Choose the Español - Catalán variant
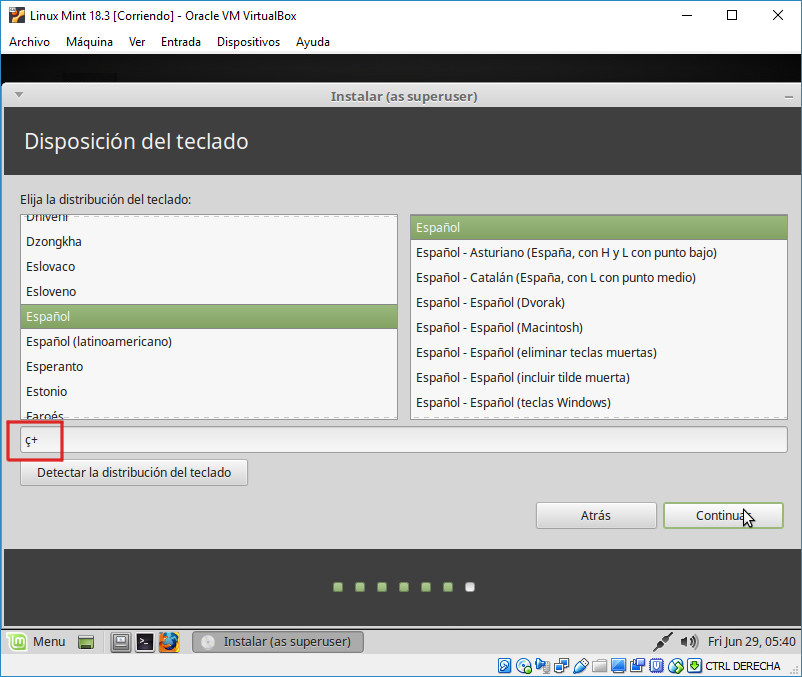The width and height of the screenshot is (802, 677). click(x=598, y=278)
